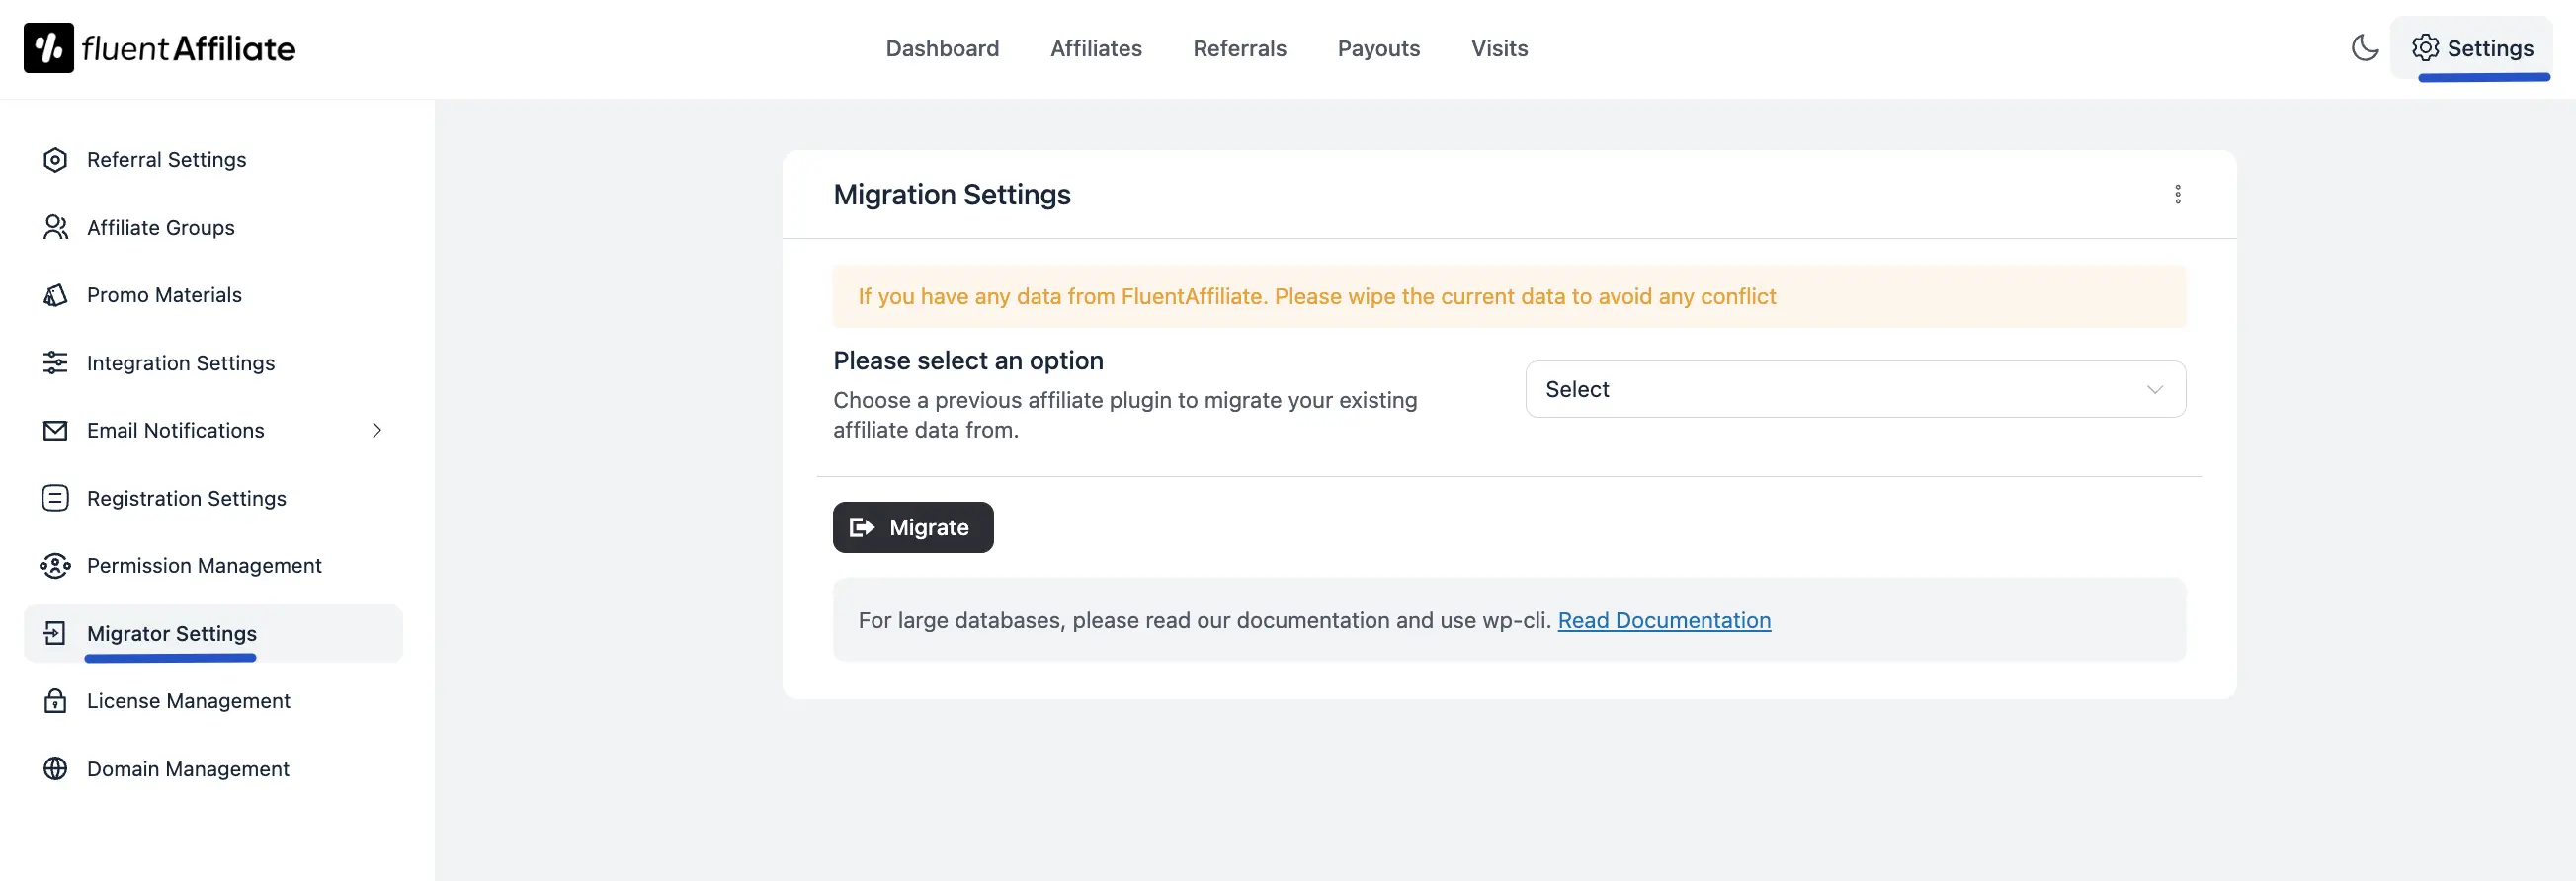
Task: Expand the Email Notifications submenu chevron
Action: [377, 430]
